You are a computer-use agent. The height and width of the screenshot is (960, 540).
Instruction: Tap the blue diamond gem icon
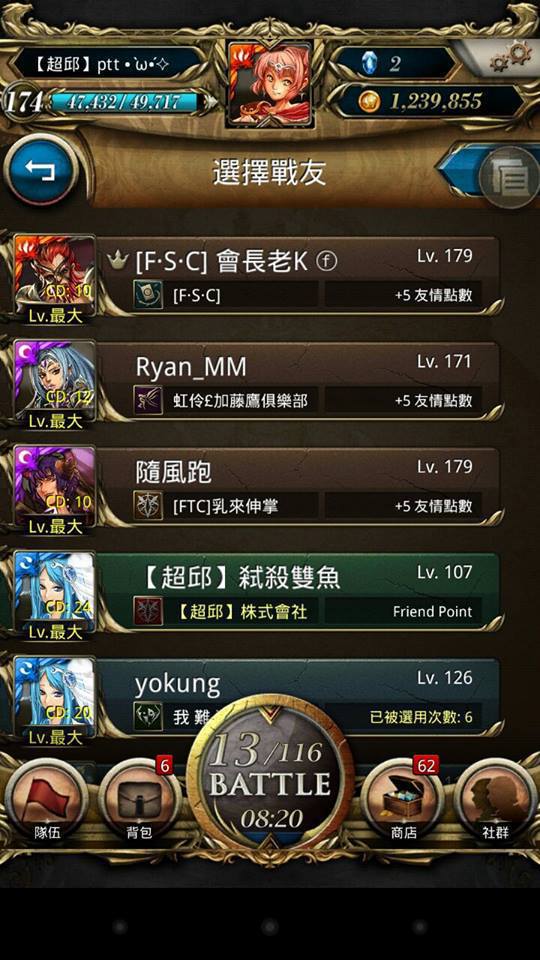369,62
